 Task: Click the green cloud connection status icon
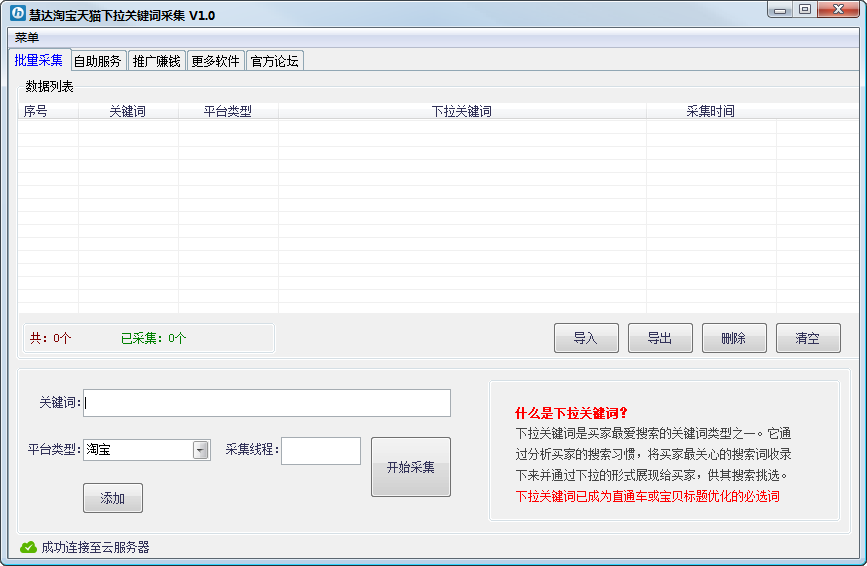point(28,547)
